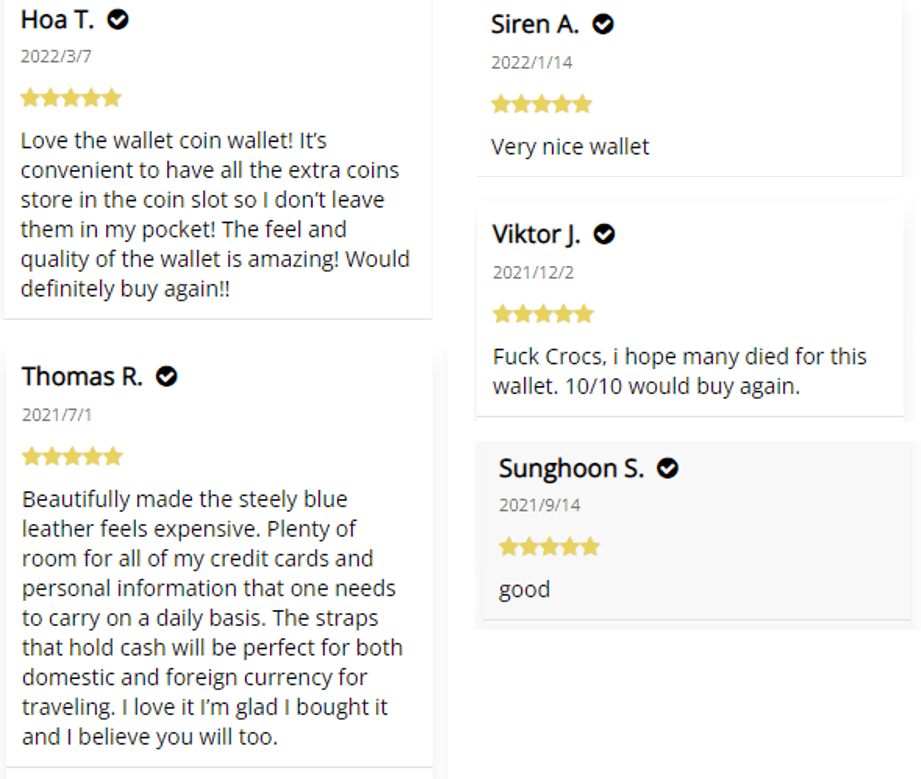Click the 2022/3/7 review date

pos(56,56)
